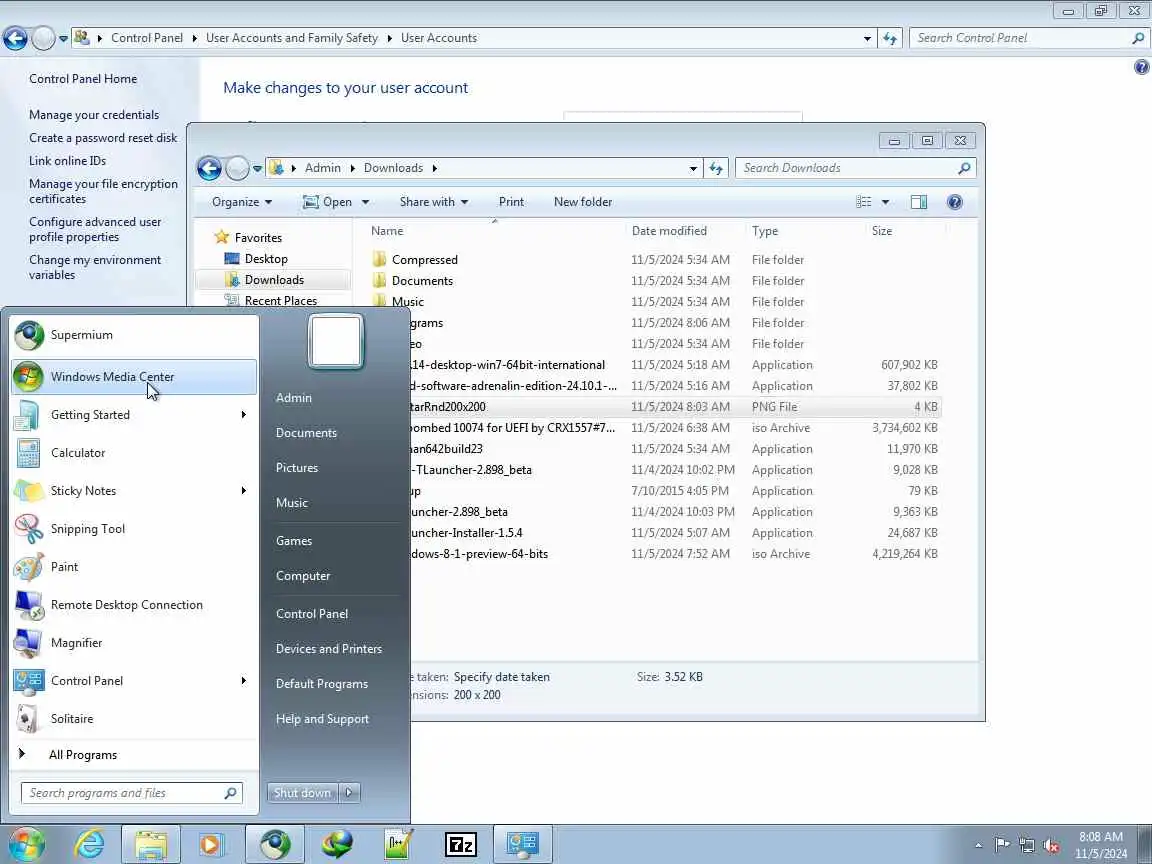Open Documents in Start menu right pane
Image resolution: width=1152 pixels, height=864 pixels.
pos(306,433)
